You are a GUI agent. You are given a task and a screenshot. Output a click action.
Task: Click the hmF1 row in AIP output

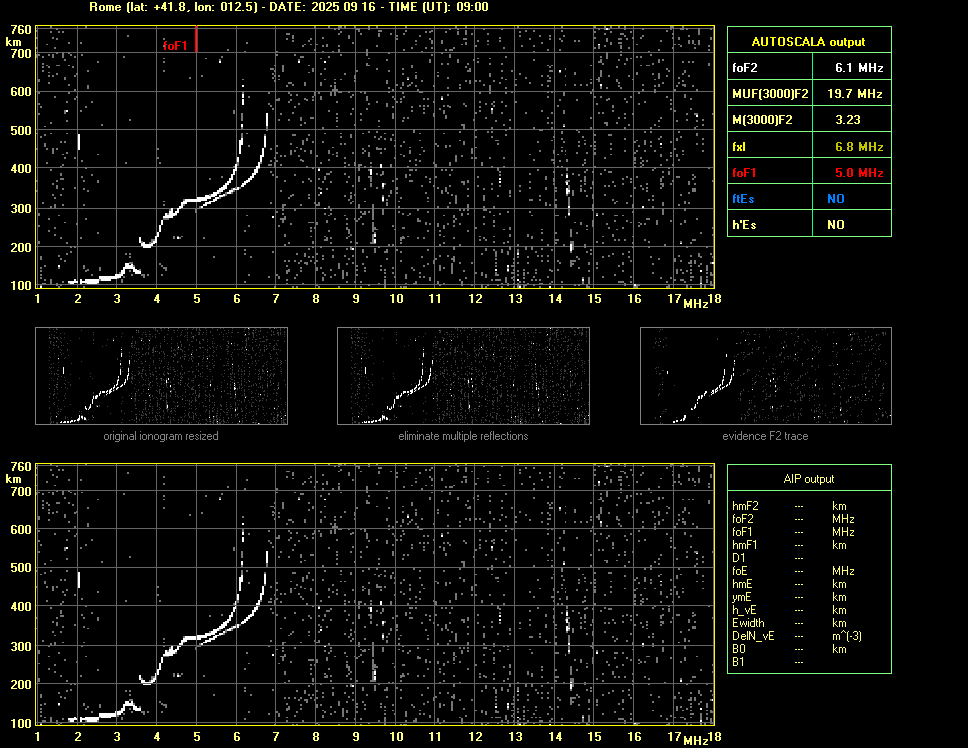click(789, 545)
